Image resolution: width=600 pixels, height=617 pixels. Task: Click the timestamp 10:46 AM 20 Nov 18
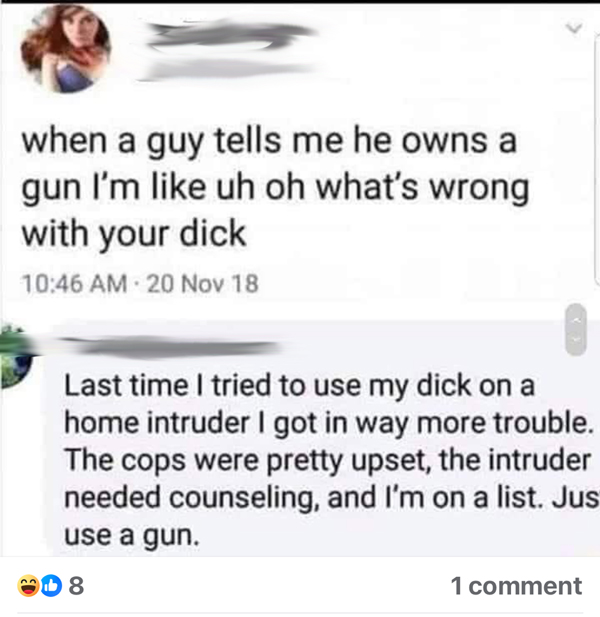[140, 283]
